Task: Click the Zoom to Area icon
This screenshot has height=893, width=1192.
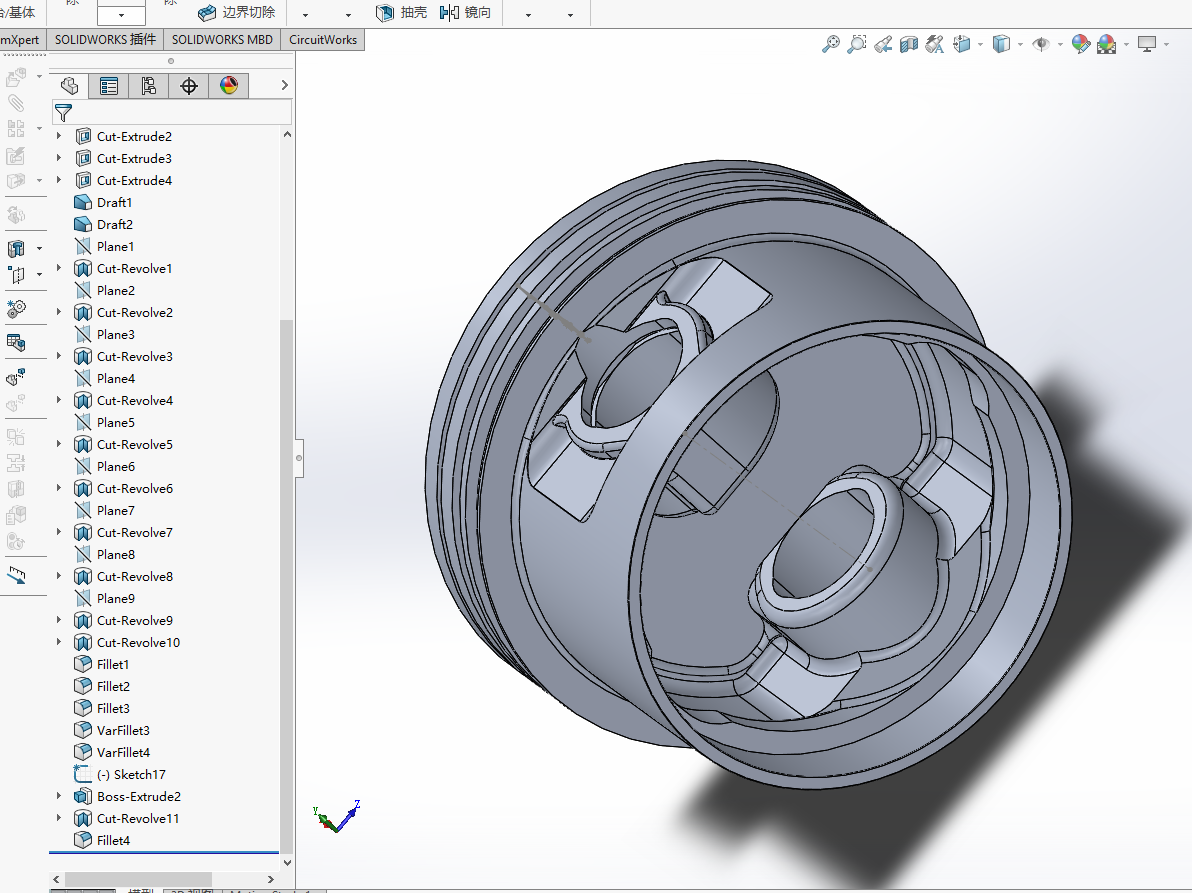Action: [x=857, y=44]
